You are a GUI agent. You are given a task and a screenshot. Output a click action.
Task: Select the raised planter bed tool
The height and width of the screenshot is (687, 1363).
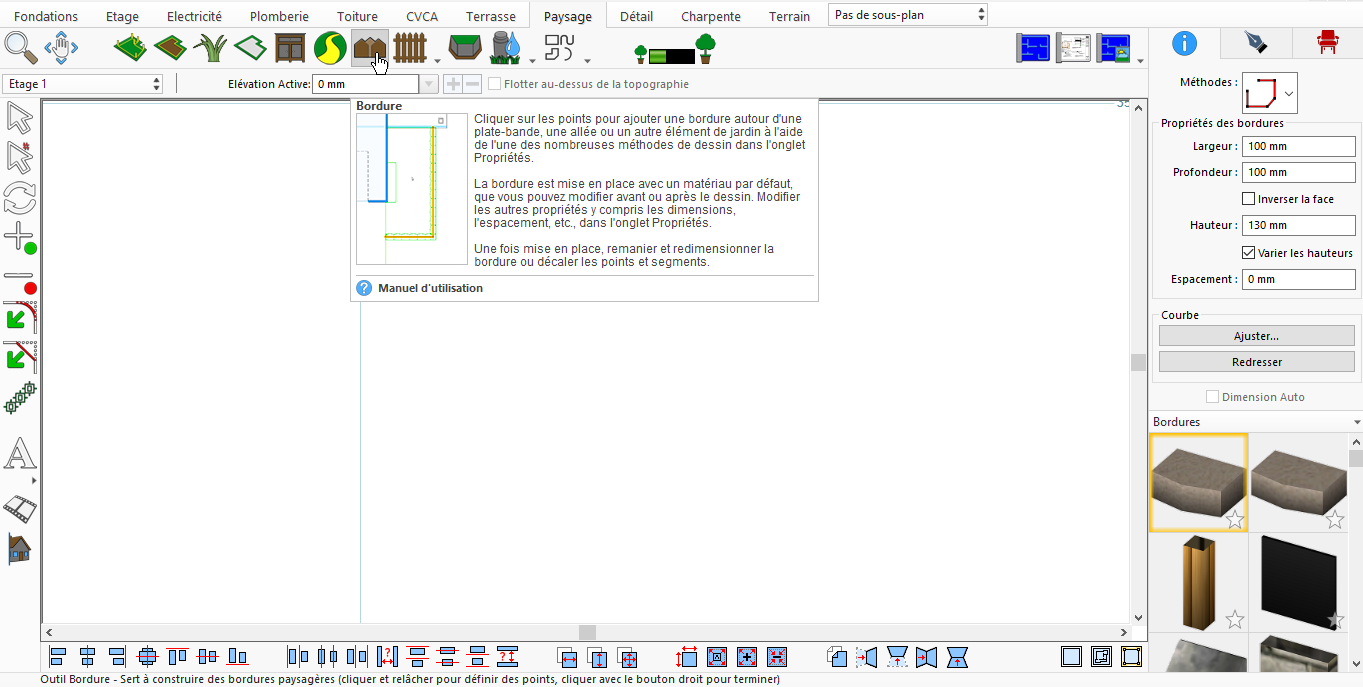tap(465, 47)
